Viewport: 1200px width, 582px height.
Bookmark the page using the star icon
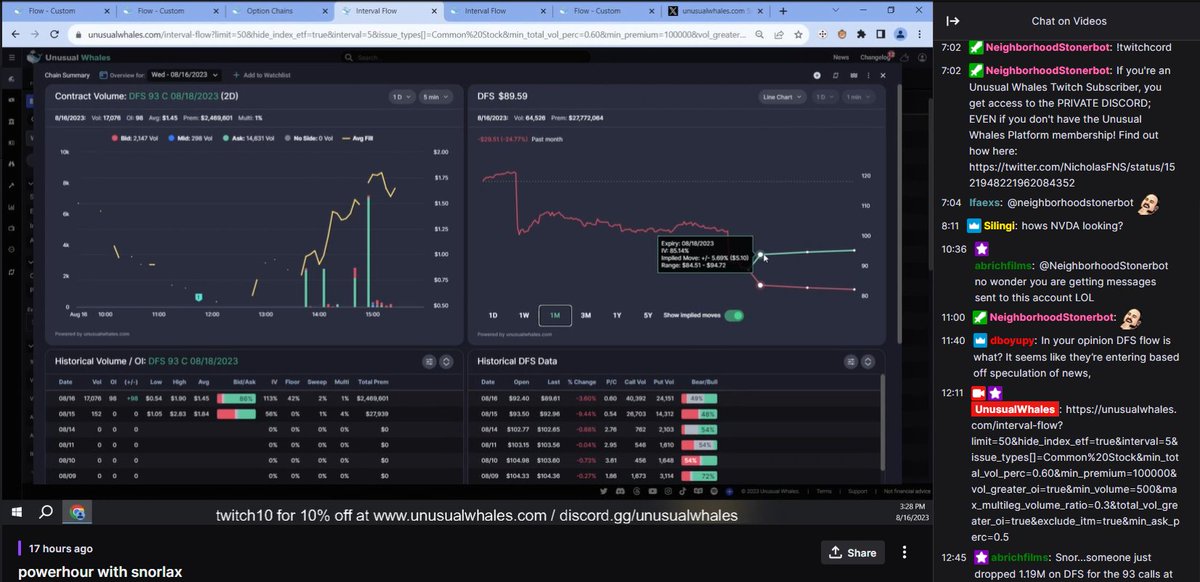tap(798, 34)
